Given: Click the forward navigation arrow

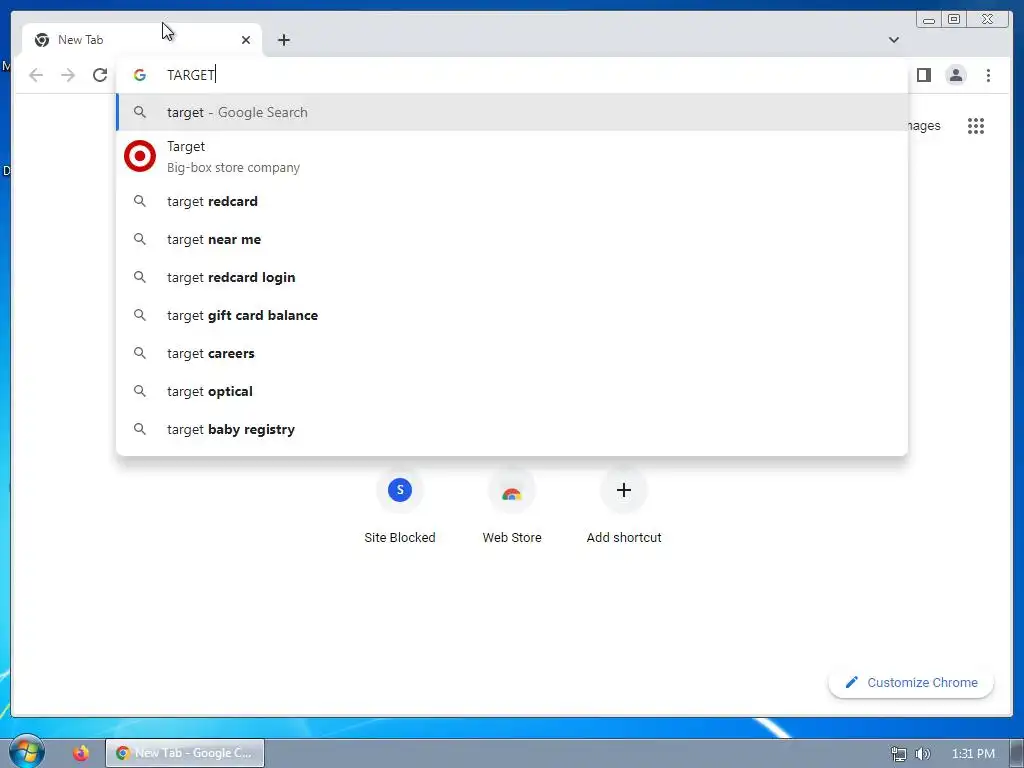Looking at the screenshot, I should (x=68, y=75).
